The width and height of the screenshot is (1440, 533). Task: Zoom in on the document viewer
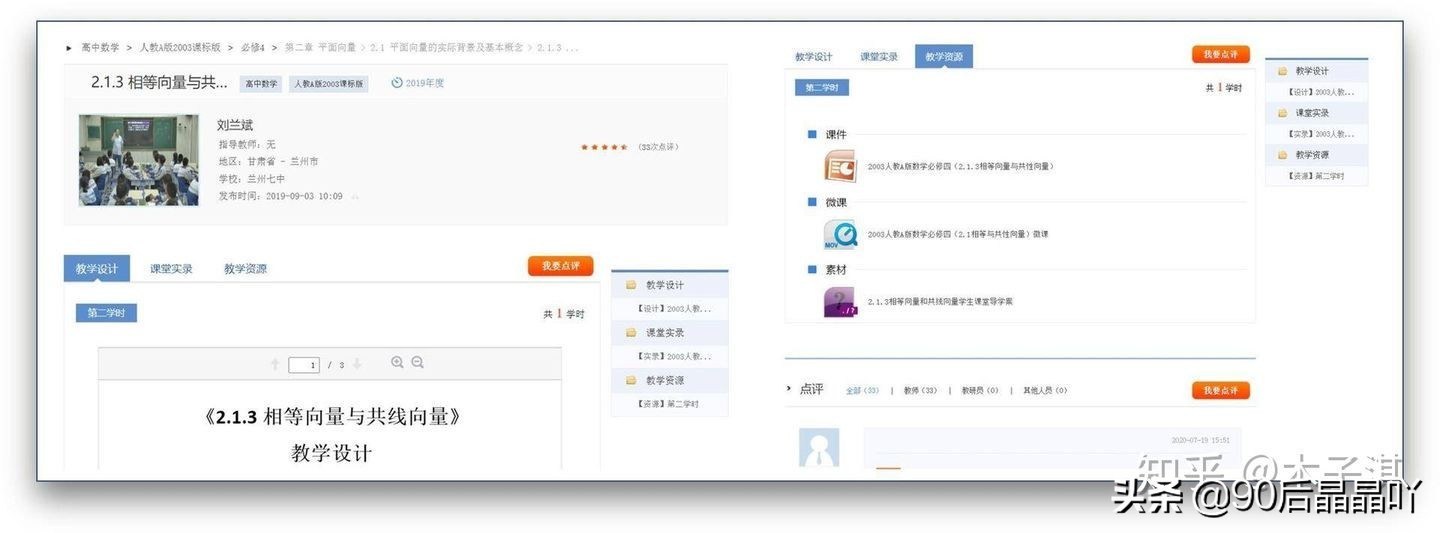[x=397, y=363]
